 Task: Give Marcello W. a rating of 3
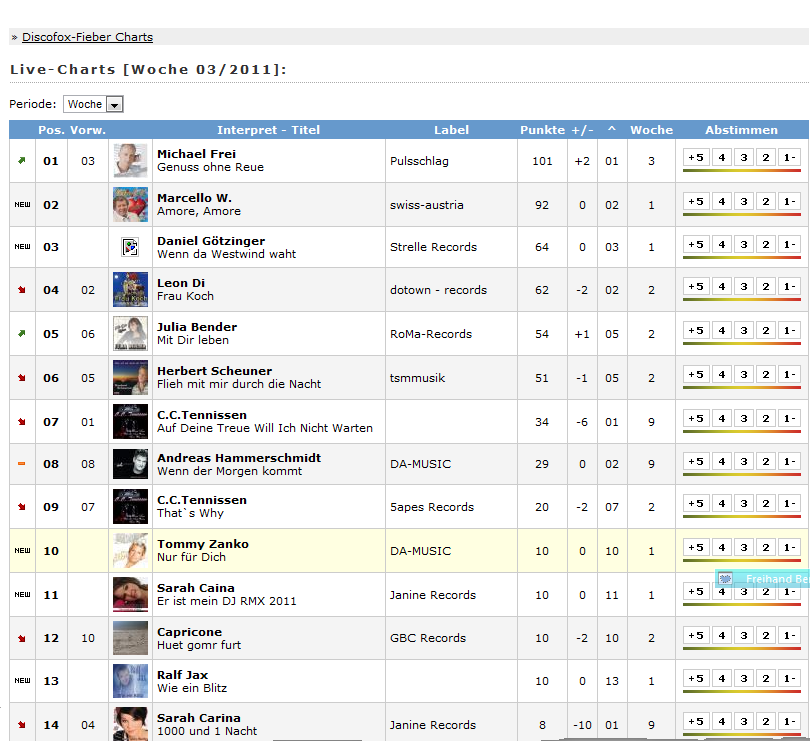tap(743, 201)
